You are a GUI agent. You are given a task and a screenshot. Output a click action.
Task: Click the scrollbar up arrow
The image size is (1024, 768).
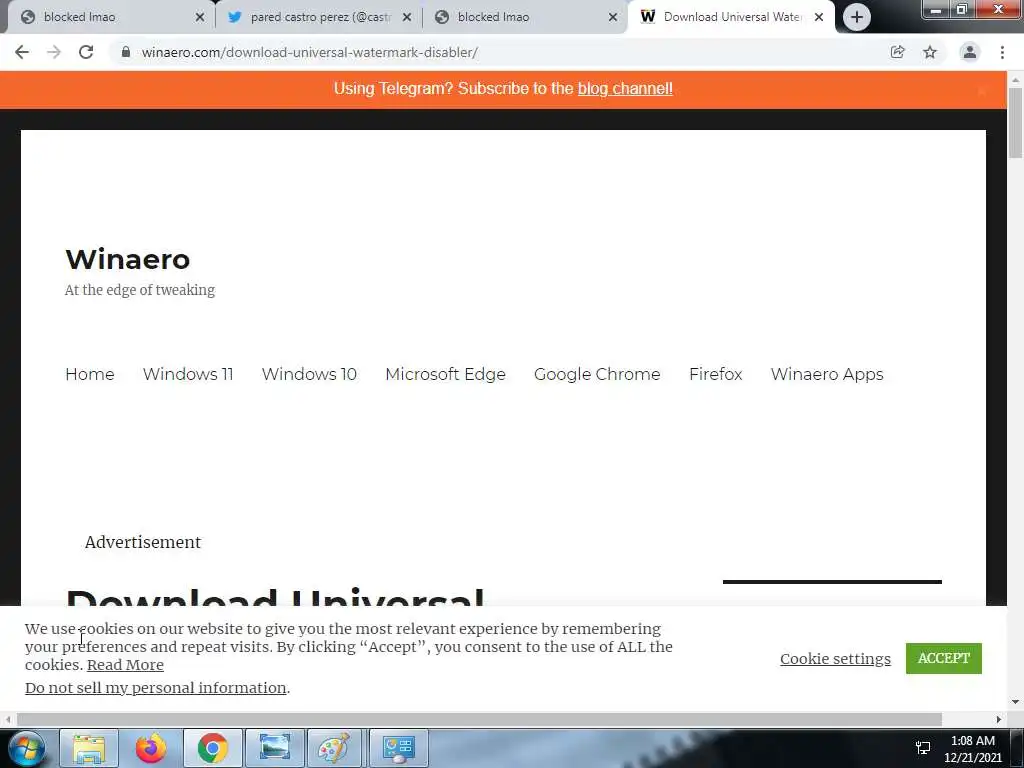click(1016, 80)
